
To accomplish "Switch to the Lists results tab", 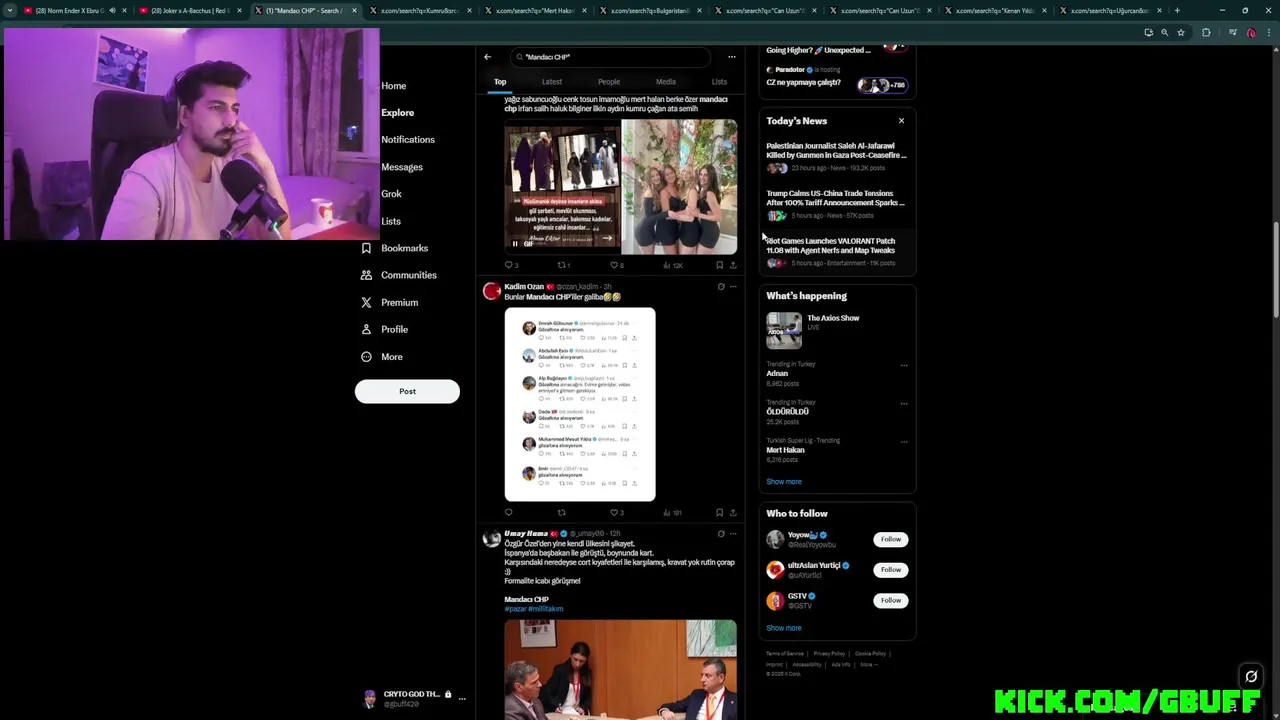I will pyautogui.click(x=719, y=82).
